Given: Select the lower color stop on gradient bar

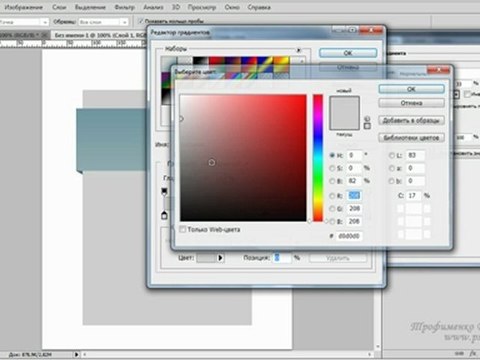Looking at the screenshot, I should pyautogui.click(x=164, y=215).
